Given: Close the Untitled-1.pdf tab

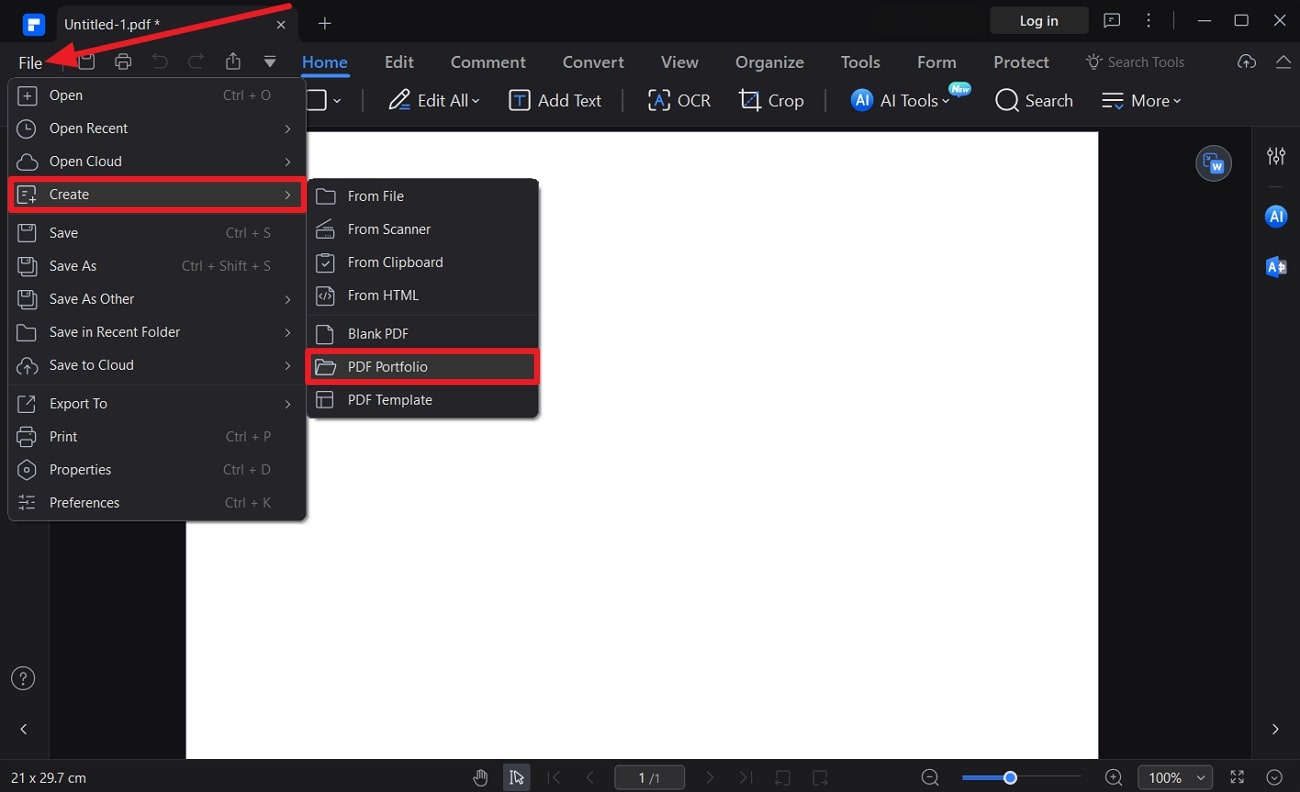Looking at the screenshot, I should (x=281, y=24).
